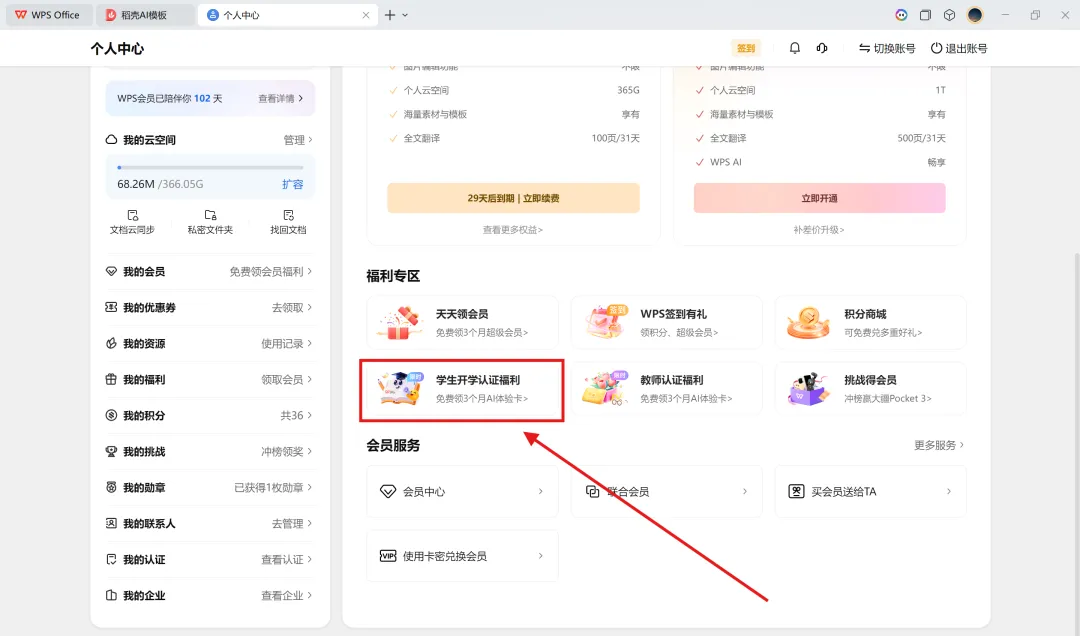Open the tab list dropdown arrow

405,14
